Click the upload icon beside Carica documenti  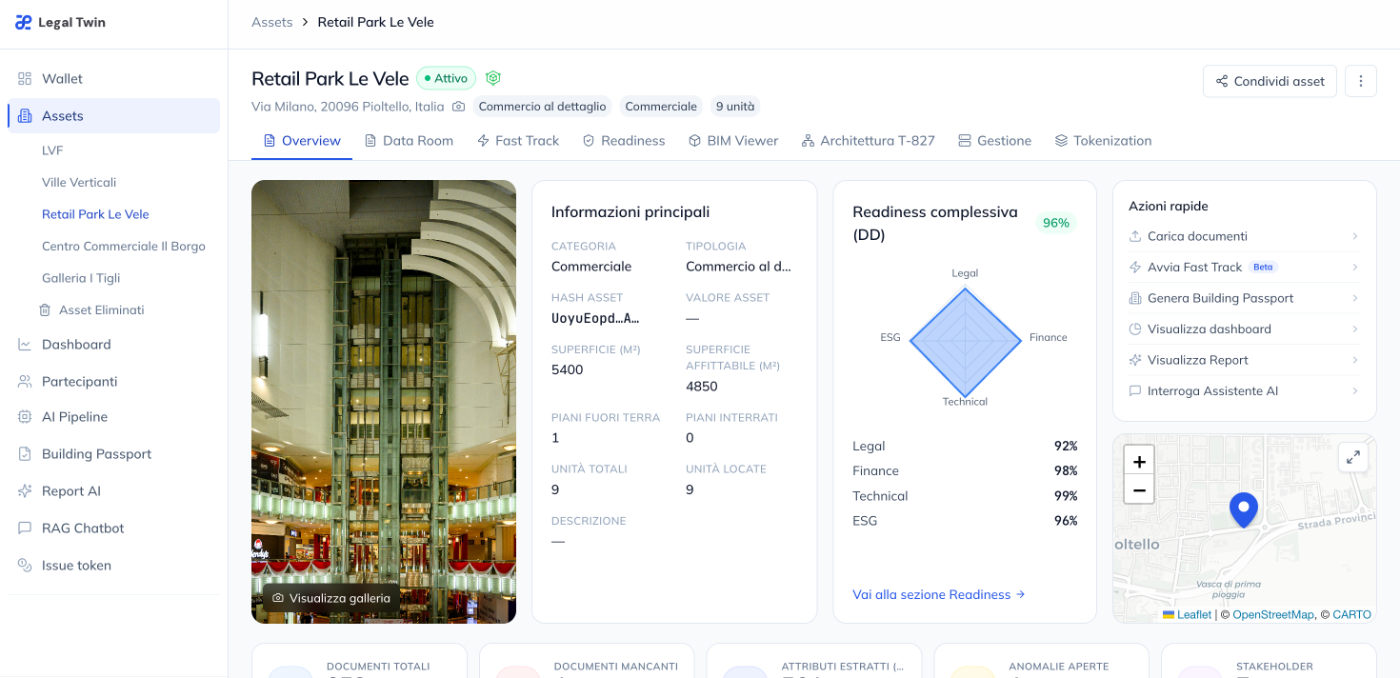pyautogui.click(x=1135, y=236)
